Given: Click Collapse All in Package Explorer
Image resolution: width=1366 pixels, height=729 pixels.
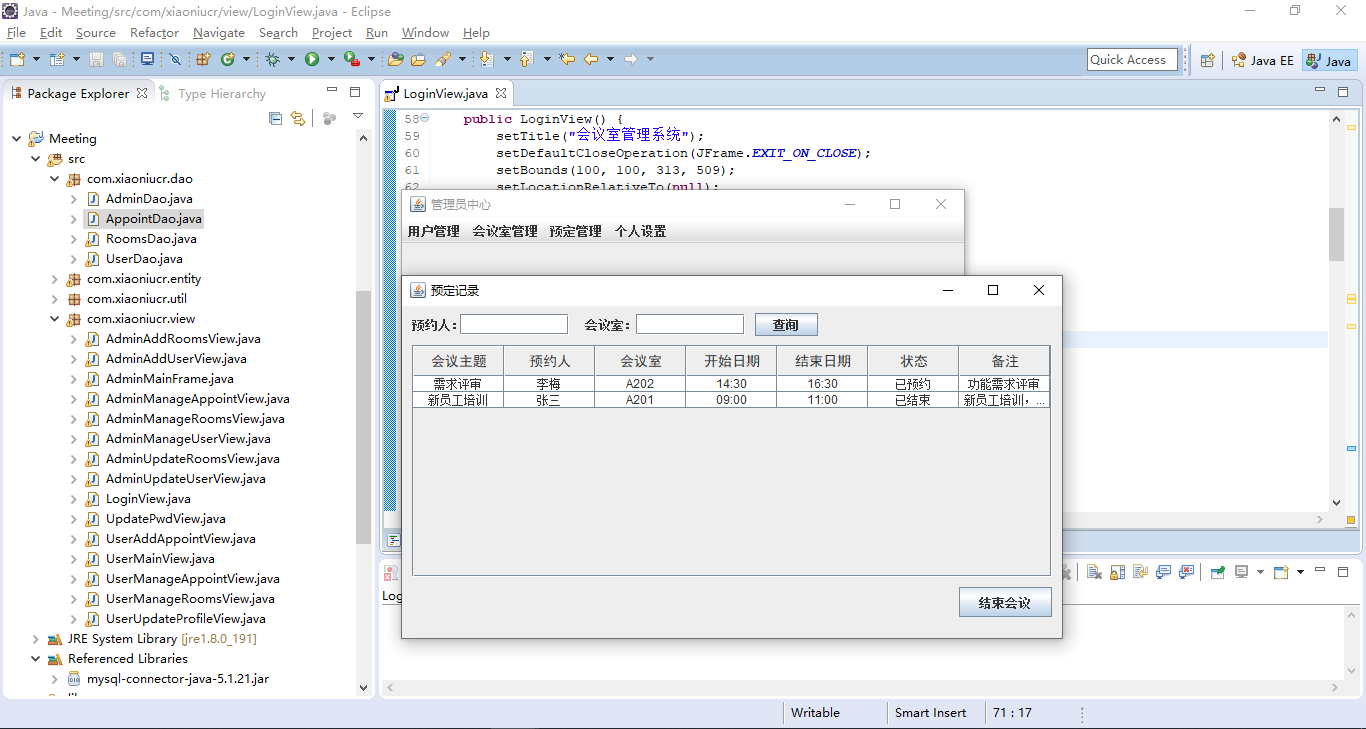Looking at the screenshot, I should click(x=275, y=118).
